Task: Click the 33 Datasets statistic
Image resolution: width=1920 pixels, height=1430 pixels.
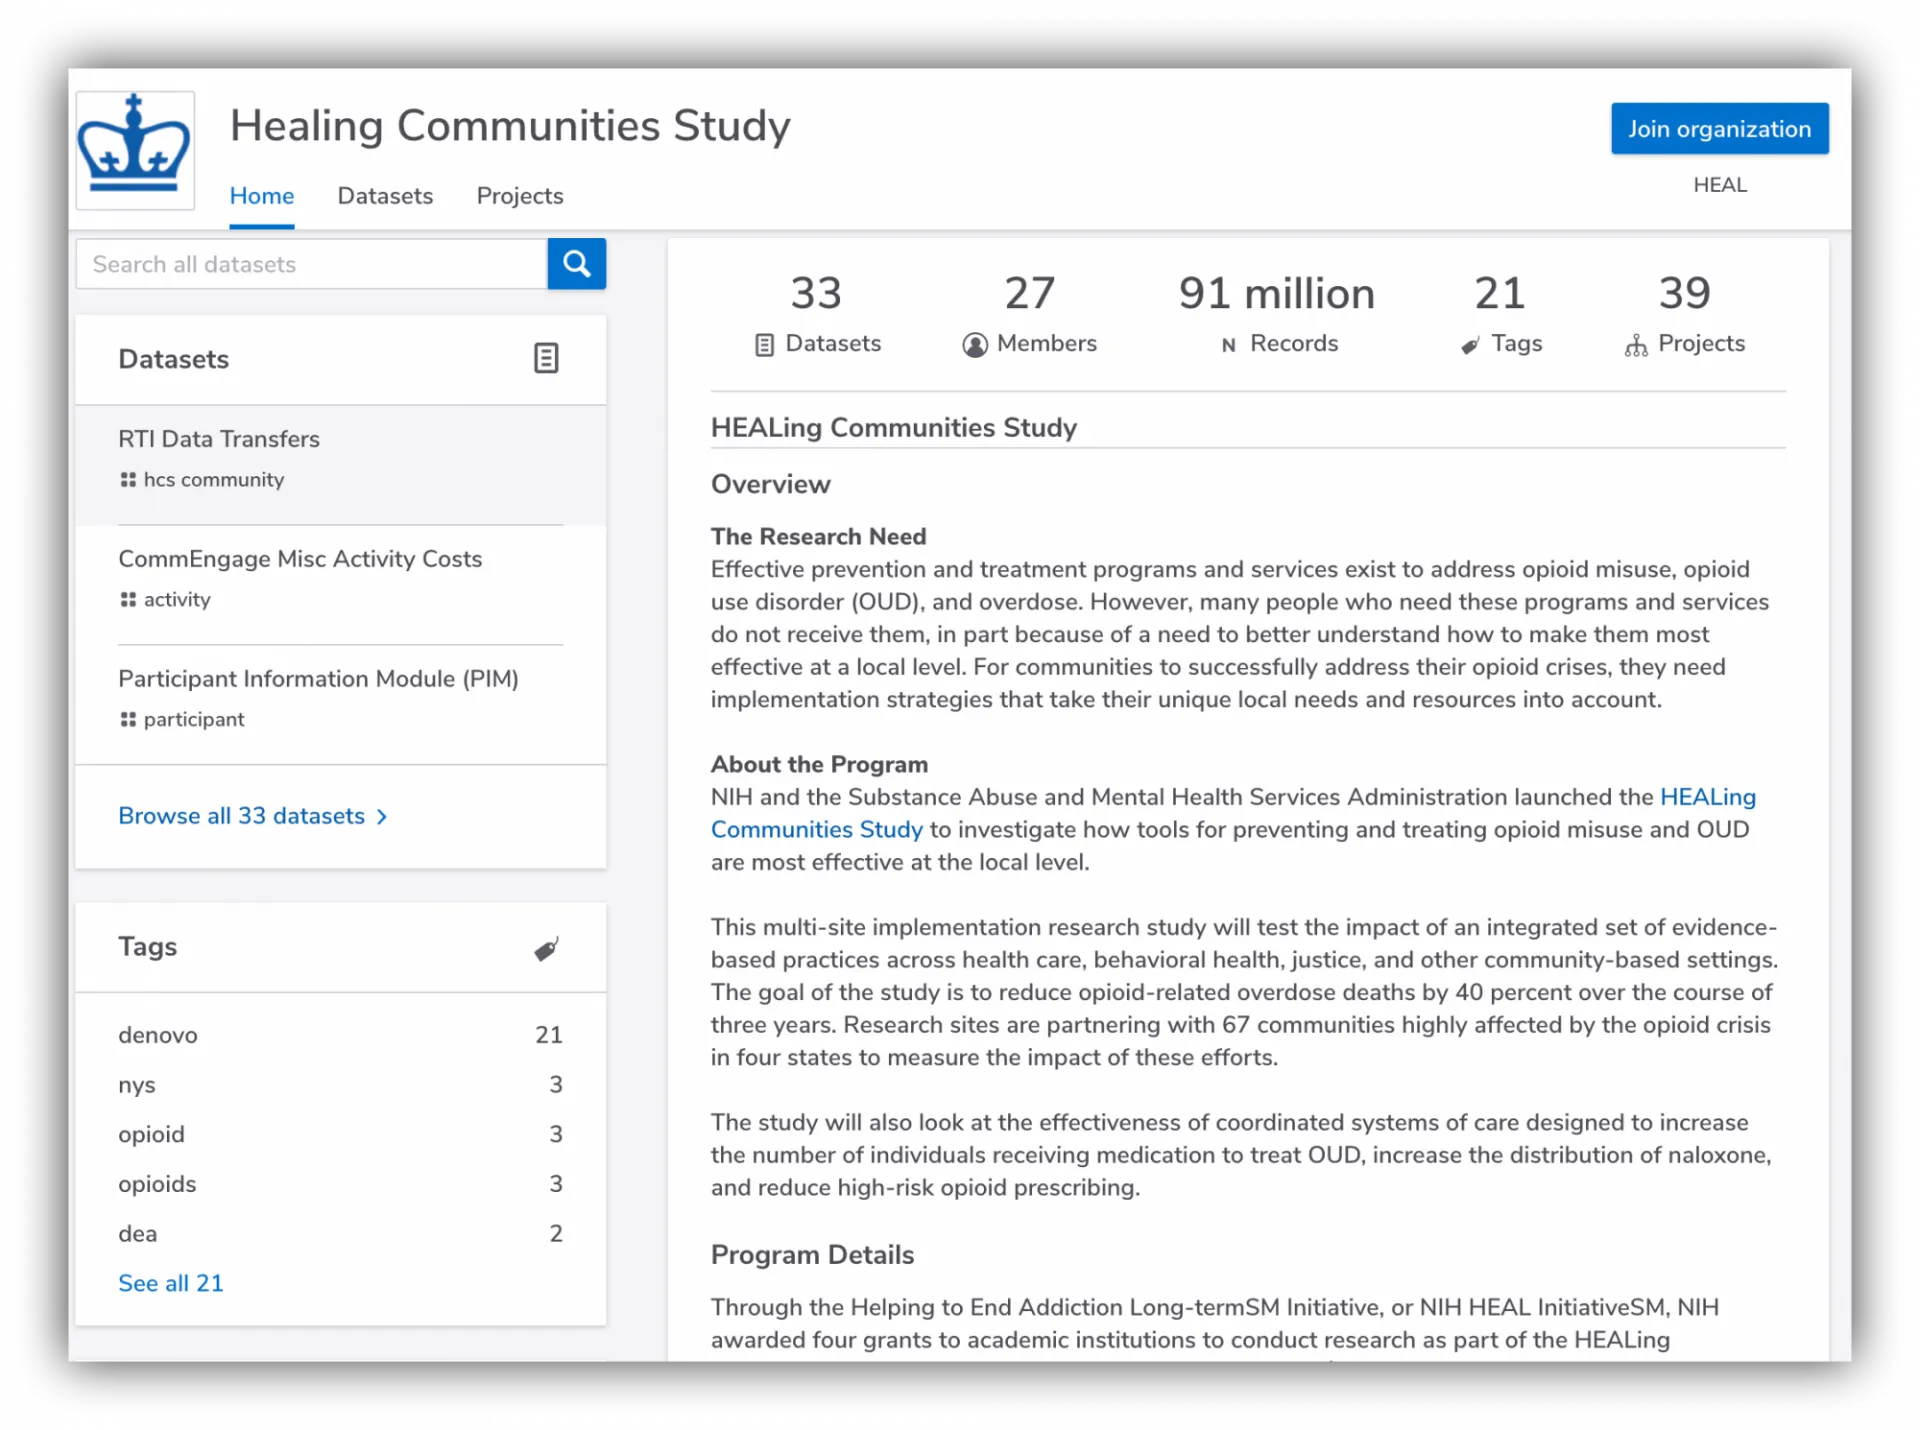Action: point(817,314)
